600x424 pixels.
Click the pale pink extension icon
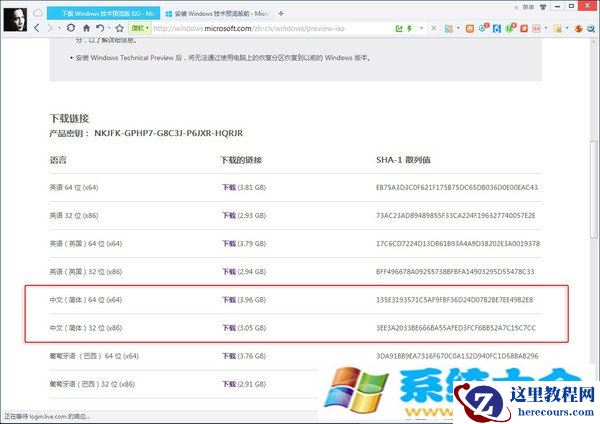536,29
